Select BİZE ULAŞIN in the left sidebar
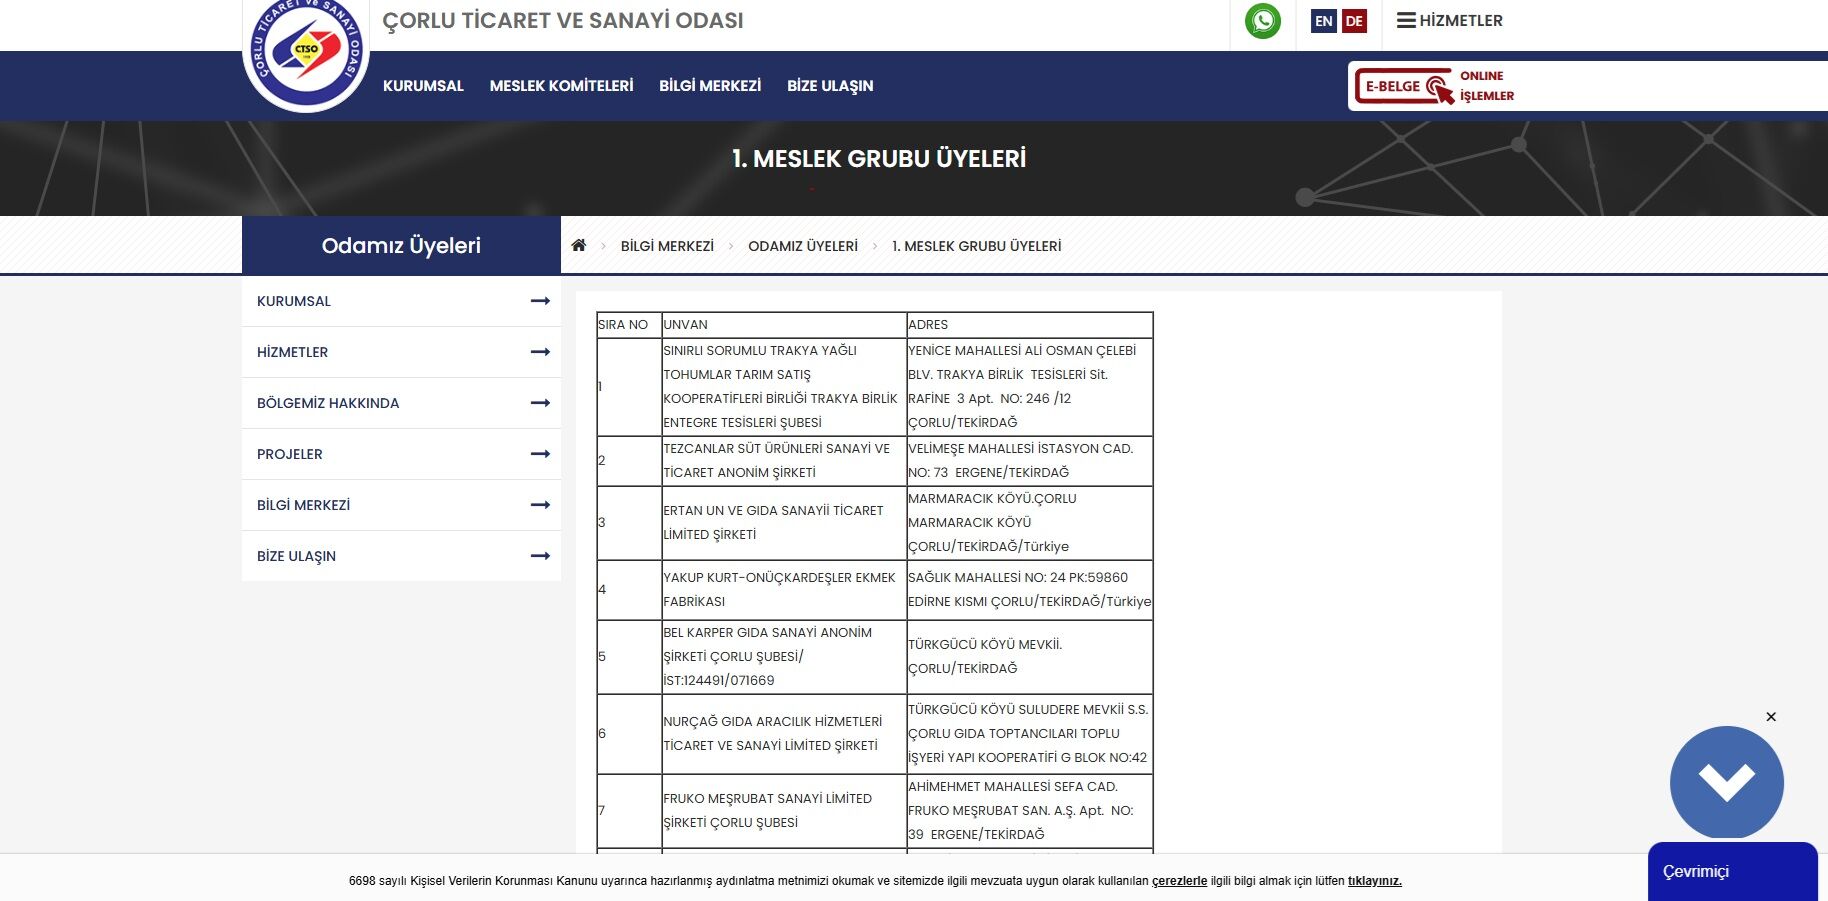1828x901 pixels. (x=401, y=556)
